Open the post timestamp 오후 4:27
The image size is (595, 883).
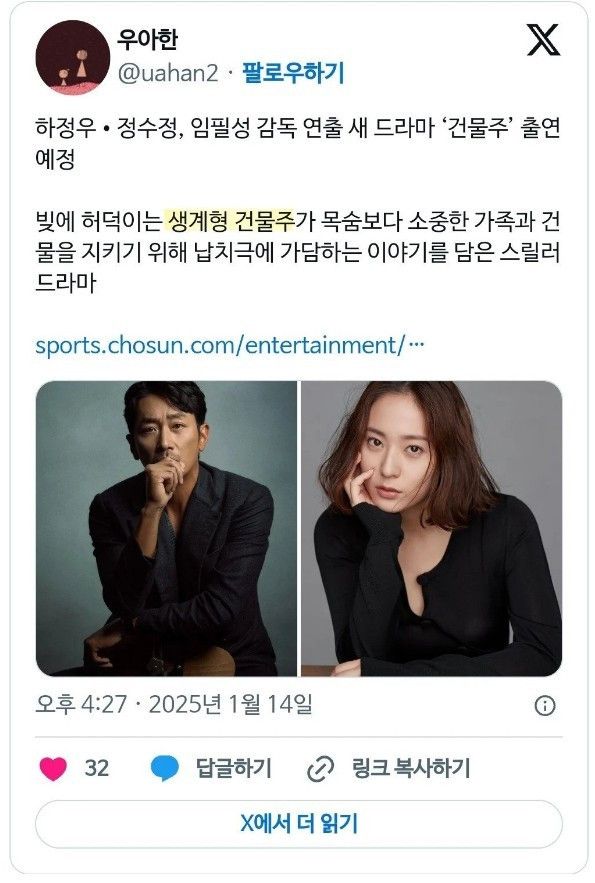[x=82, y=704]
